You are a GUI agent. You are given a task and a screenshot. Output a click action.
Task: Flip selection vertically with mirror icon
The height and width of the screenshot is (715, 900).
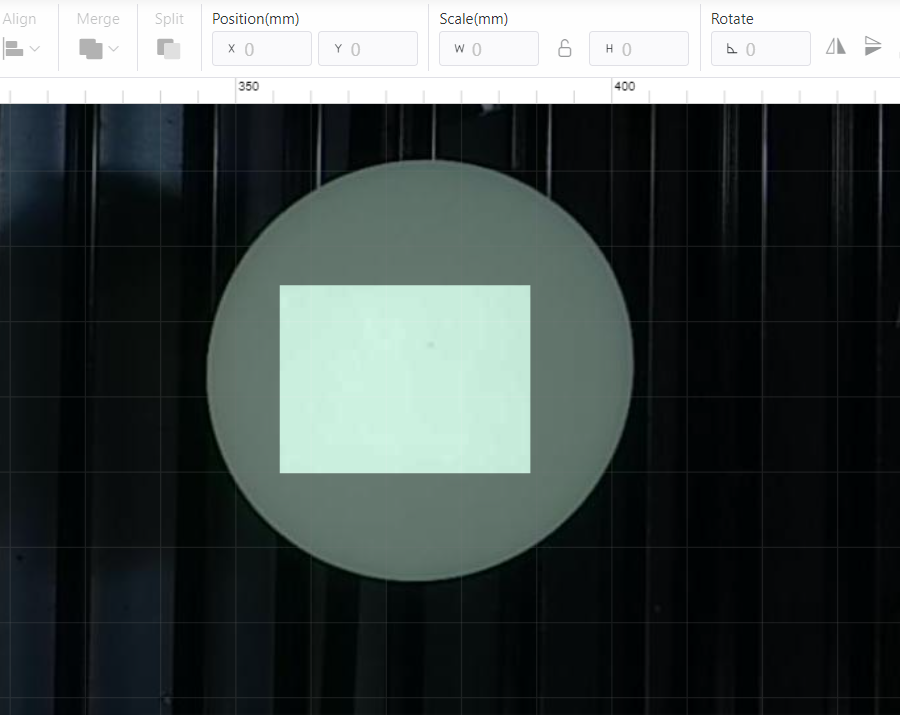click(872, 46)
